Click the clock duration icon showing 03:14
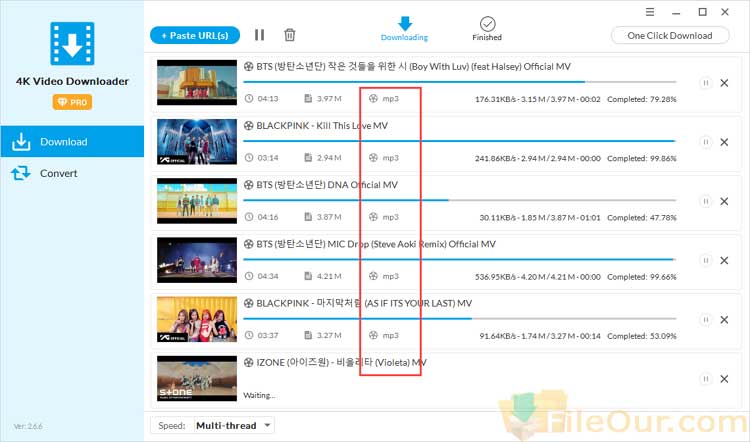Screen dimensions: 750x442 point(249,158)
